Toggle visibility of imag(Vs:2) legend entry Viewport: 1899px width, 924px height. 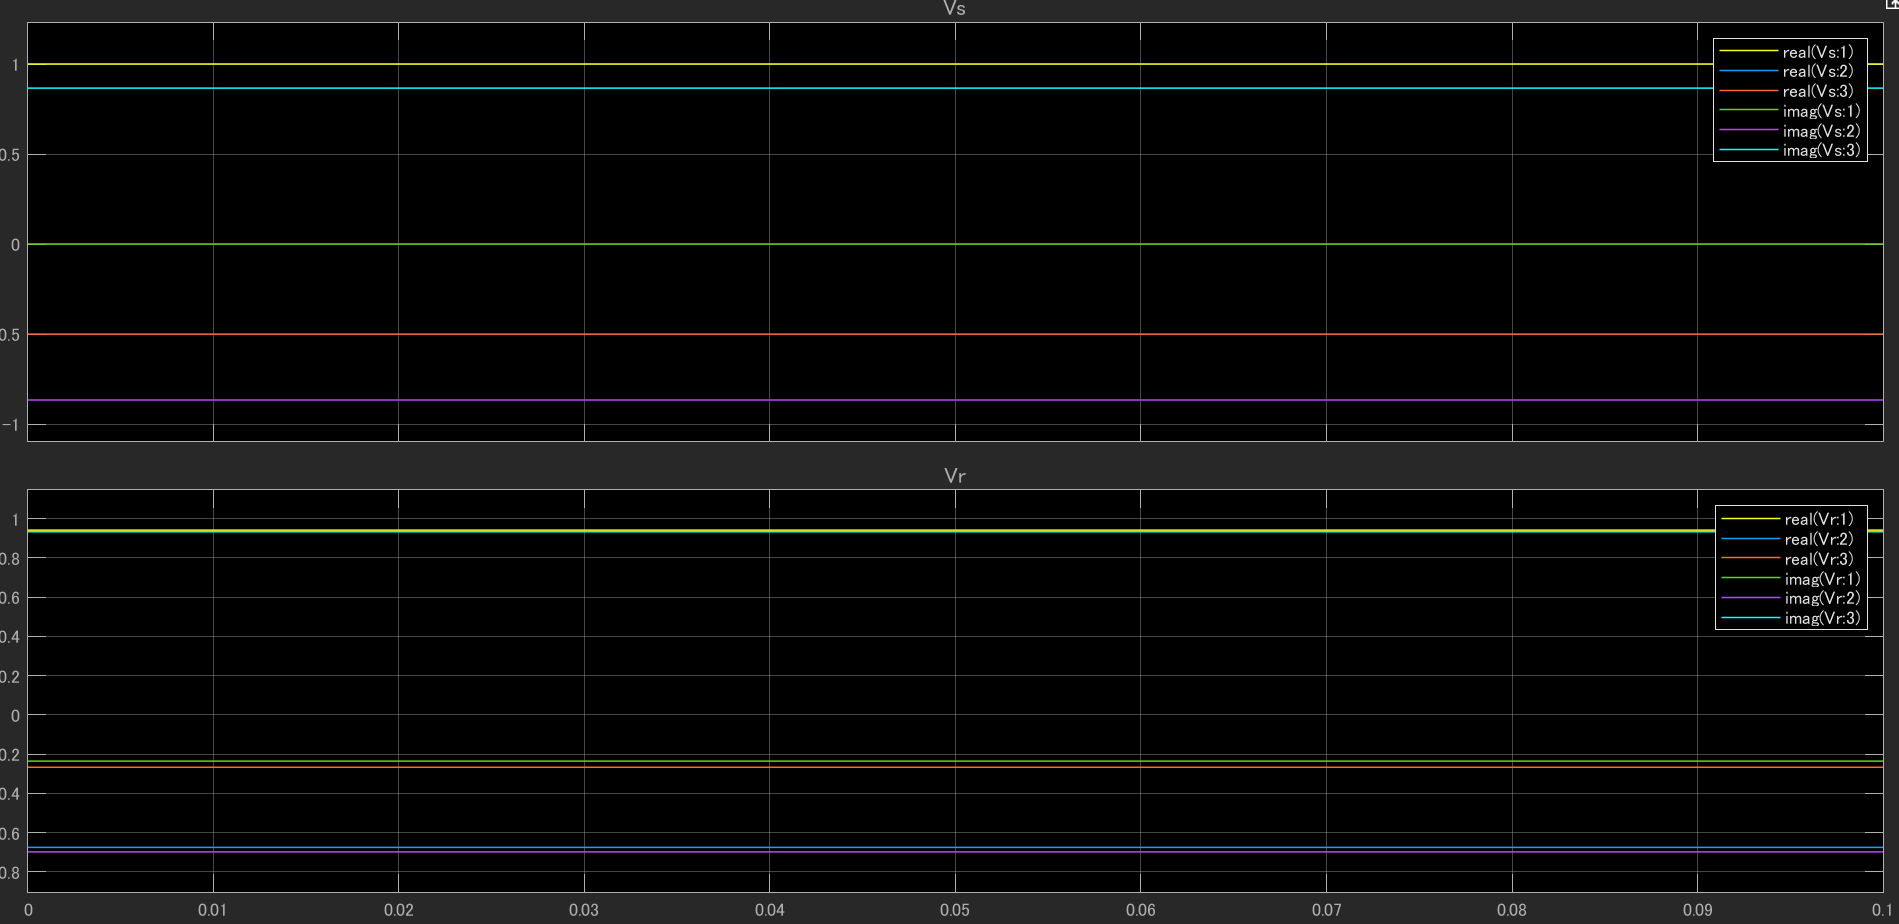coord(1818,131)
